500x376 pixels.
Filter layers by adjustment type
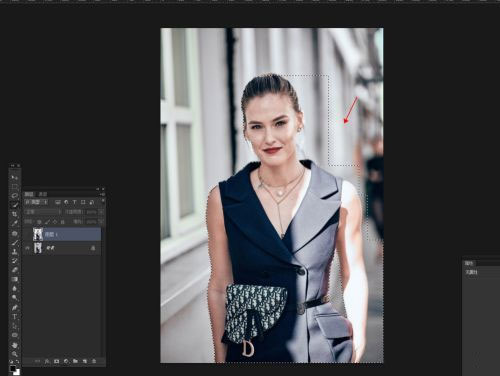tap(66, 202)
